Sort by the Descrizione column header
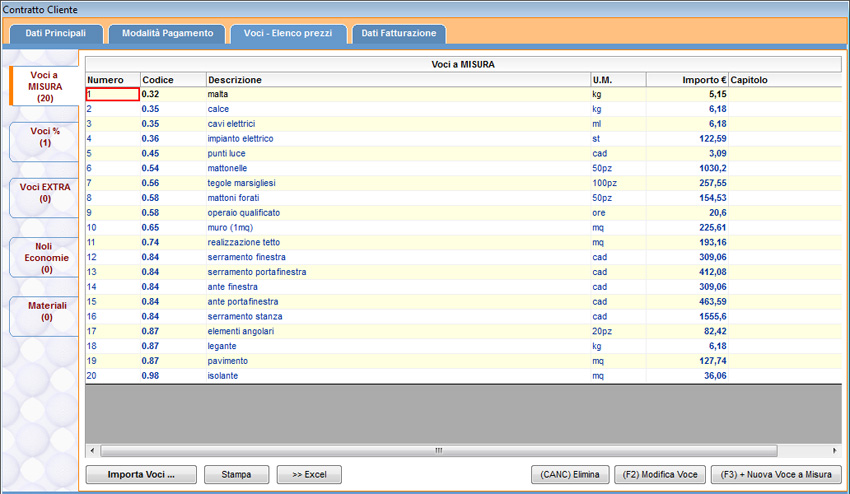850x494 pixels. (x=397, y=80)
